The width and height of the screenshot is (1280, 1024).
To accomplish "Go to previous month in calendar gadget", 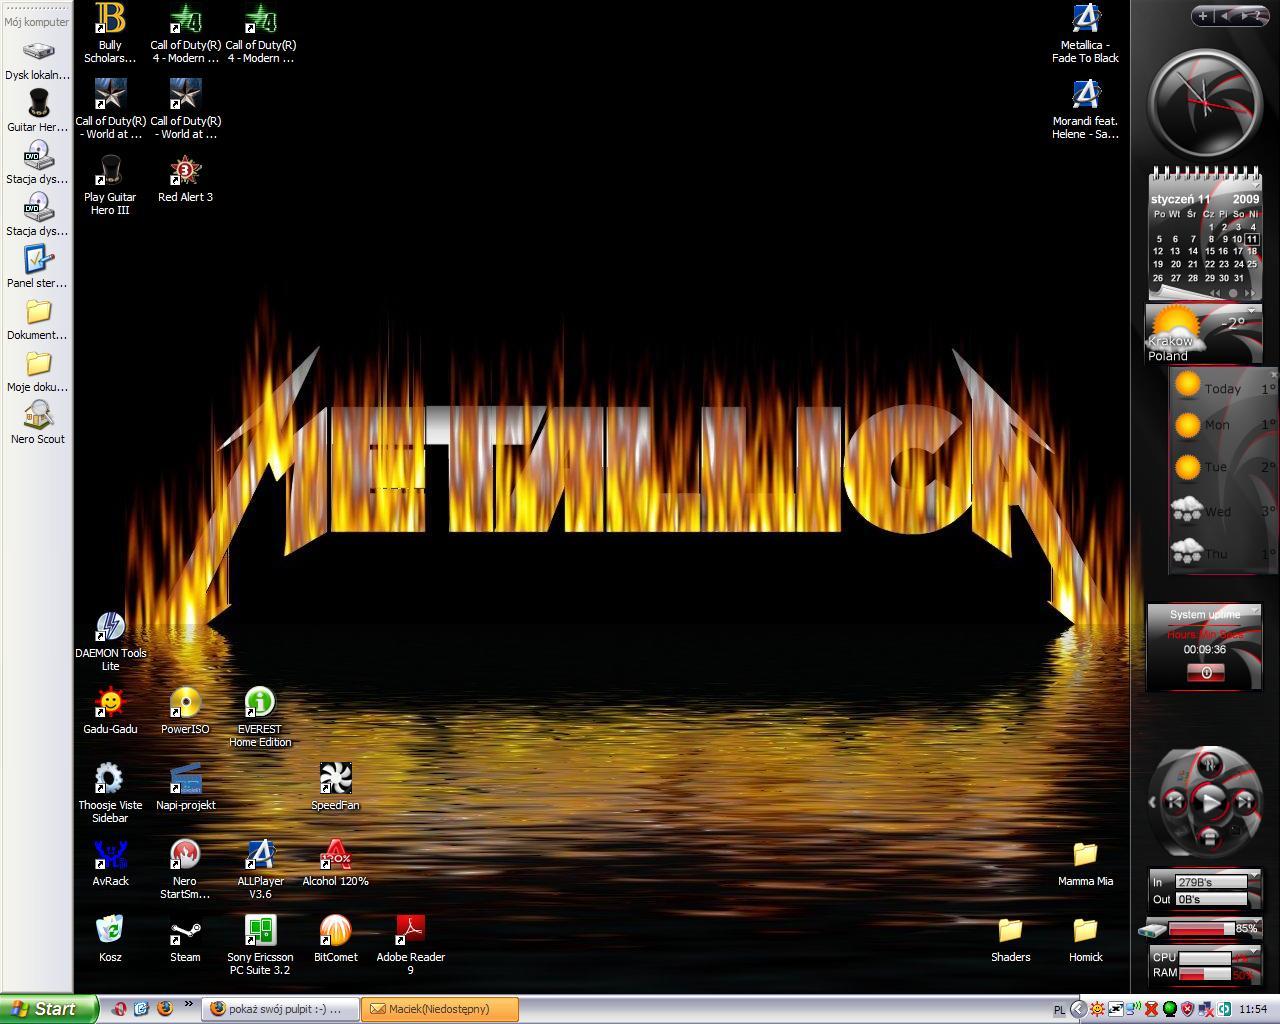I will tap(1216, 293).
